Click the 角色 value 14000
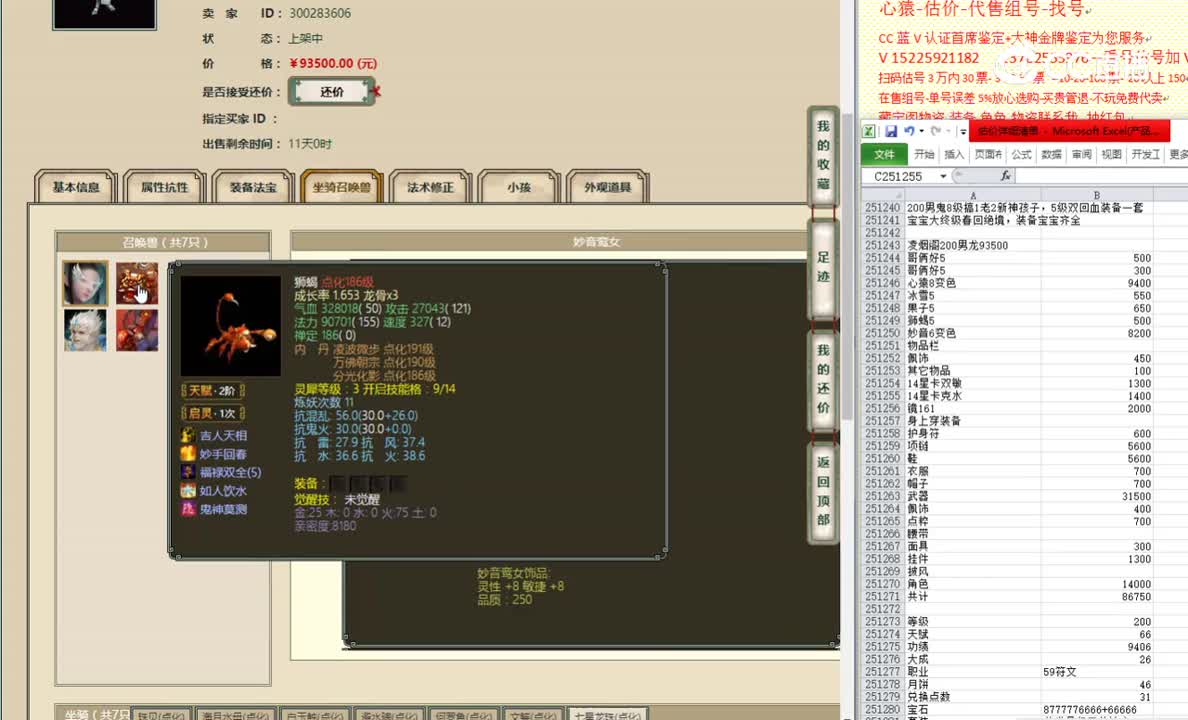This screenshot has width=1188, height=720. (x=1136, y=584)
